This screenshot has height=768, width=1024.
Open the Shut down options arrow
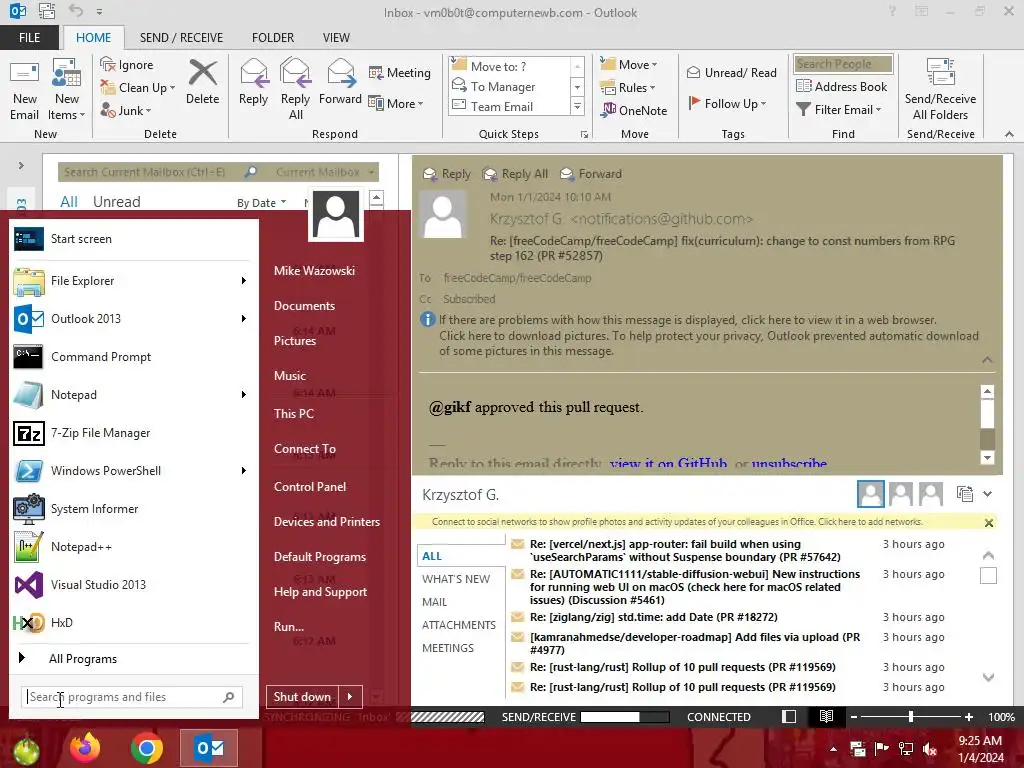[350, 697]
